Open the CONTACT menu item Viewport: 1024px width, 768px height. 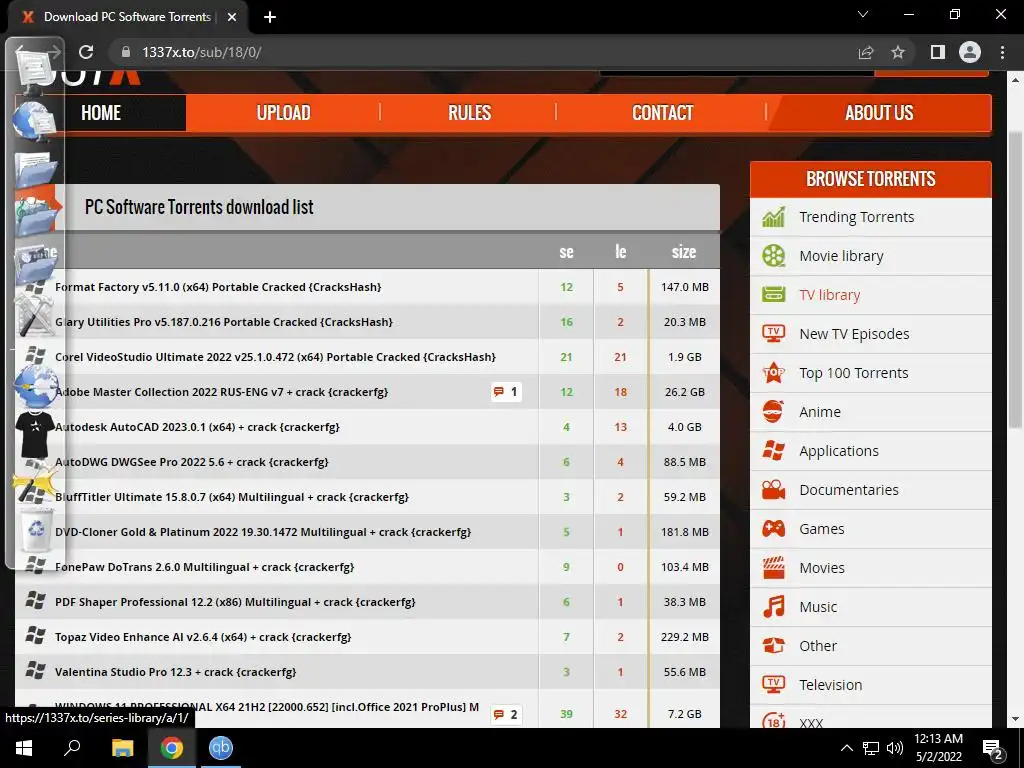click(x=662, y=113)
